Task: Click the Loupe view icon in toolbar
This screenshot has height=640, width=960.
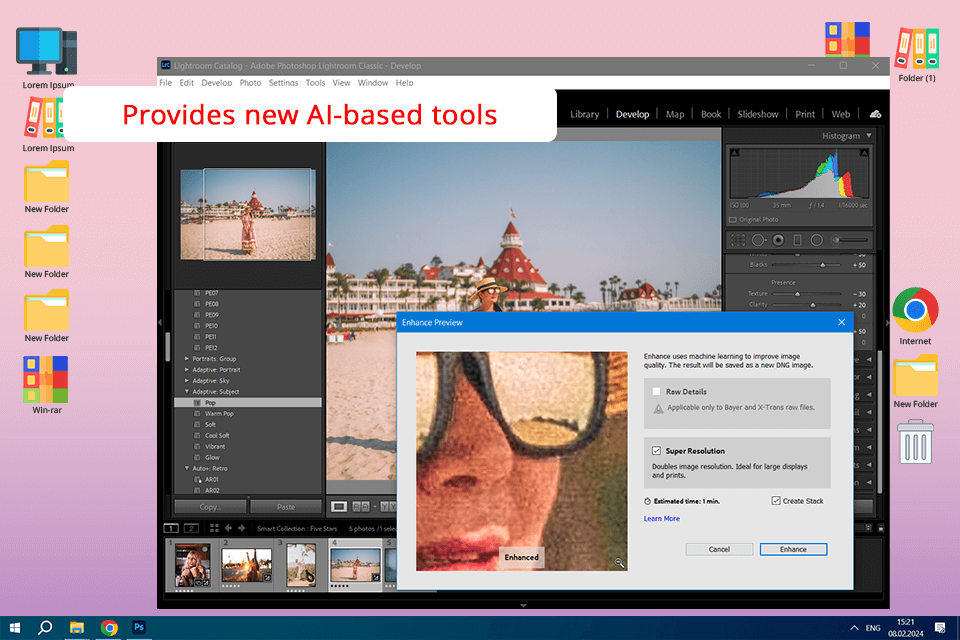Action: tap(339, 507)
